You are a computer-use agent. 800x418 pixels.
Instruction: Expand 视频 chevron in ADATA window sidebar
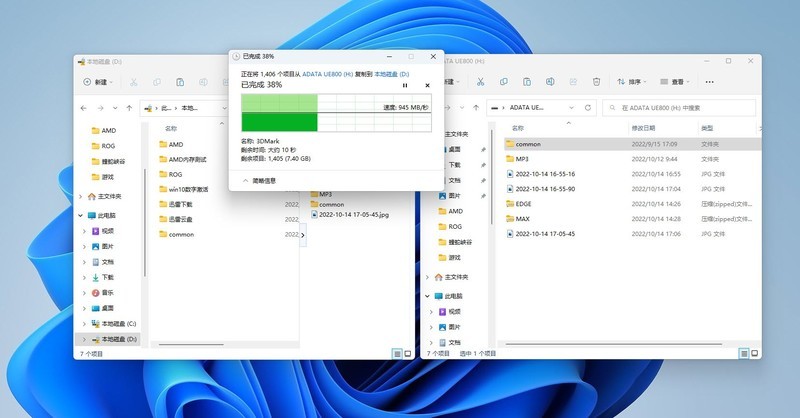(x=432, y=311)
